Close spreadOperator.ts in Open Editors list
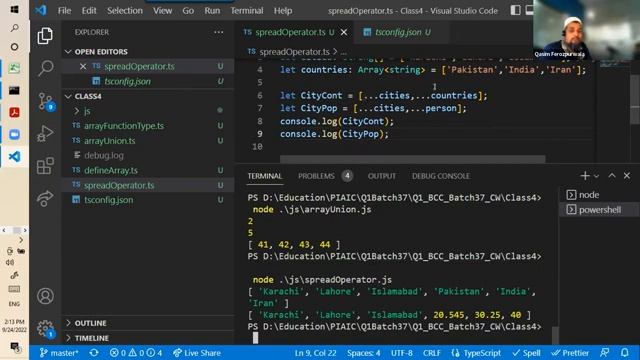 click(83, 66)
